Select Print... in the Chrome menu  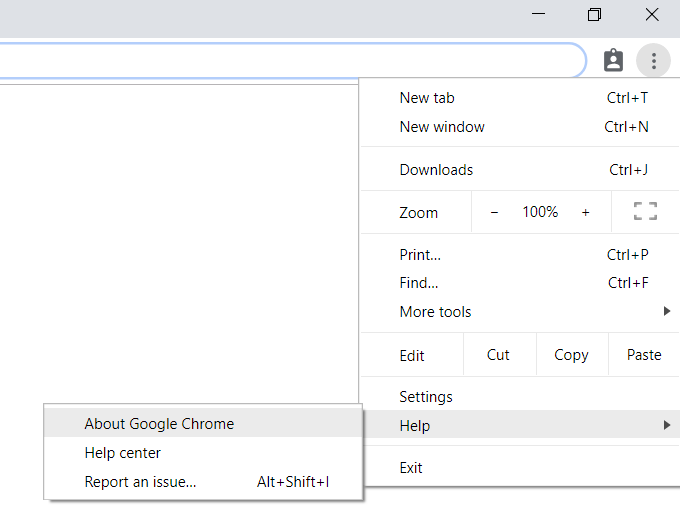click(x=520, y=255)
